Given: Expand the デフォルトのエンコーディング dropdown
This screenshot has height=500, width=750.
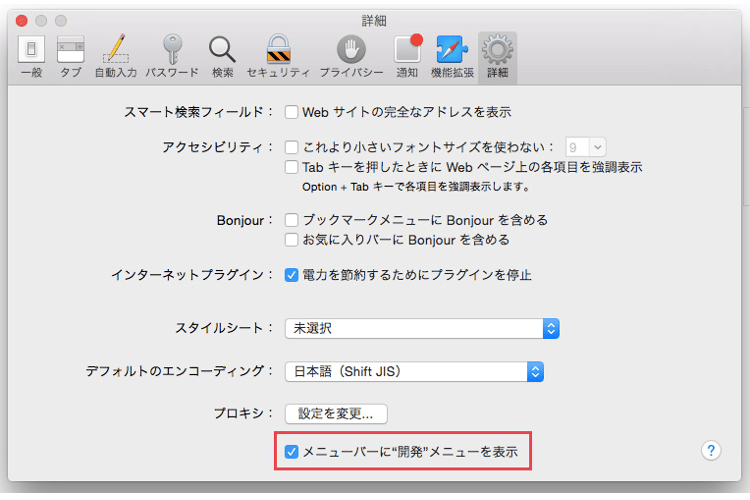Looking at the screenshot, I should coord(413,372).
